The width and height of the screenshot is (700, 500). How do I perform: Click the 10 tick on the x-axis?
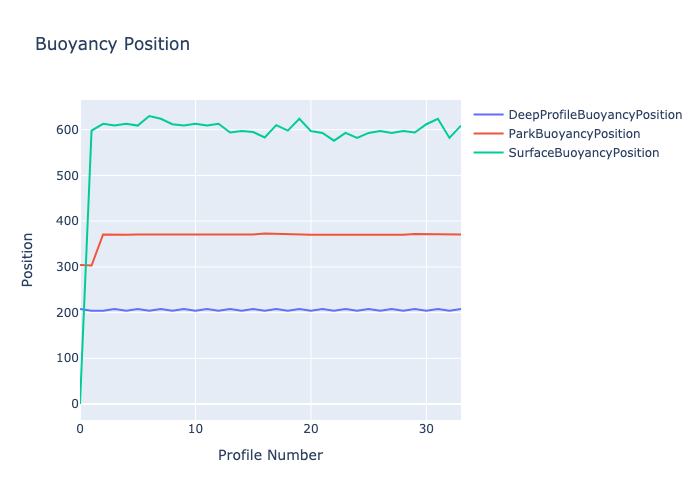point(195,429)
